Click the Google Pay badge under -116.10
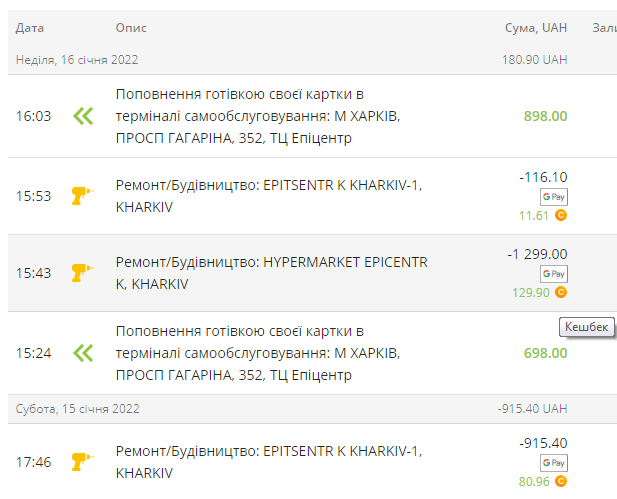The width and height of the screenshot is (617, 499). tap(554, 197)
